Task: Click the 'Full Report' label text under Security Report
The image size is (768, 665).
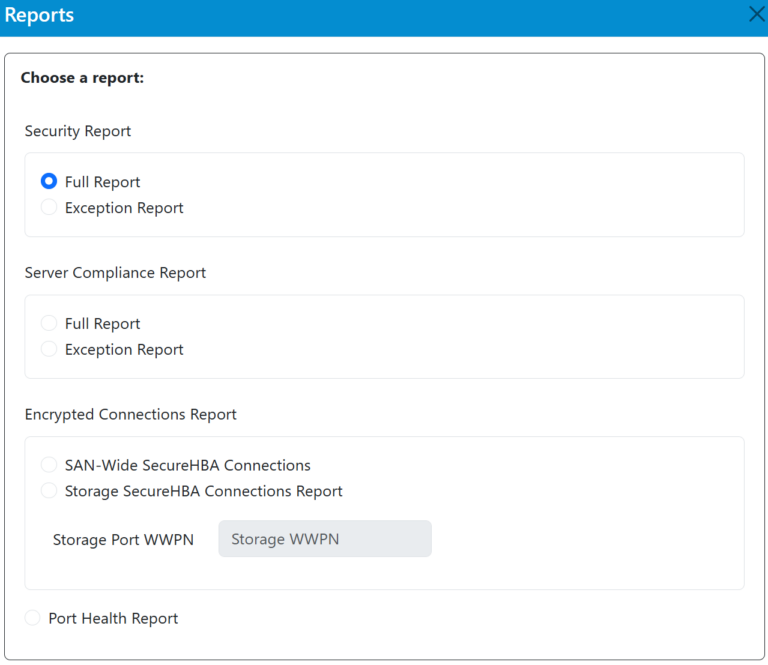Action: pos(102,182)
